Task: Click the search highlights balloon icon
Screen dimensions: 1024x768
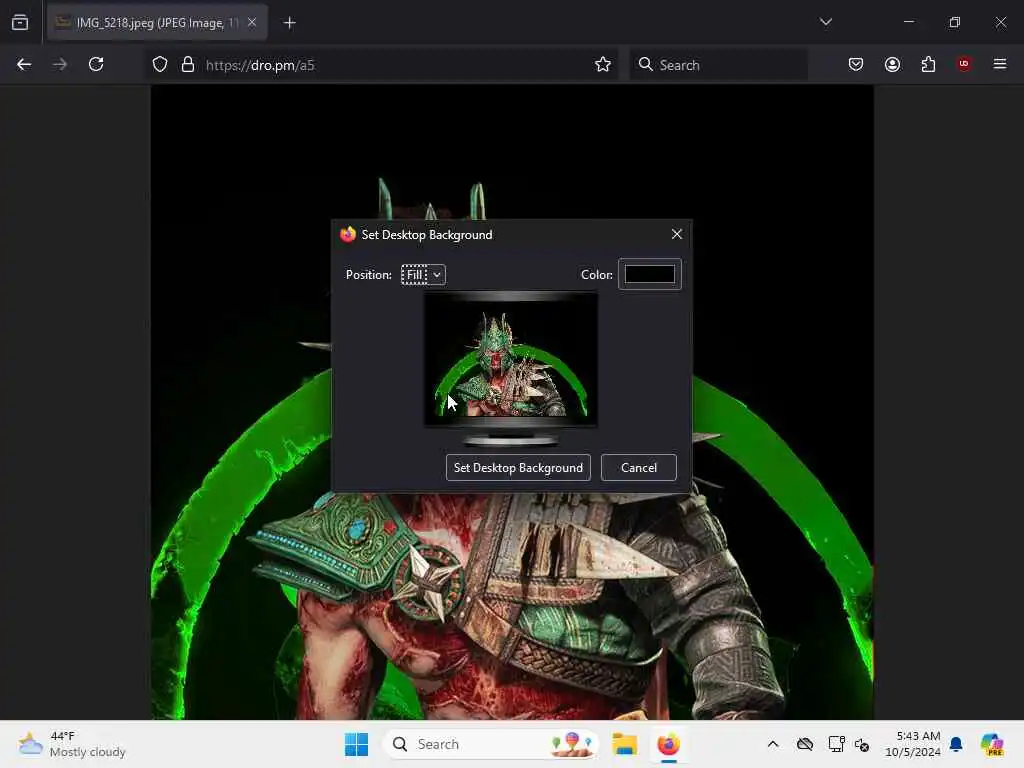Action: (571, 744)
